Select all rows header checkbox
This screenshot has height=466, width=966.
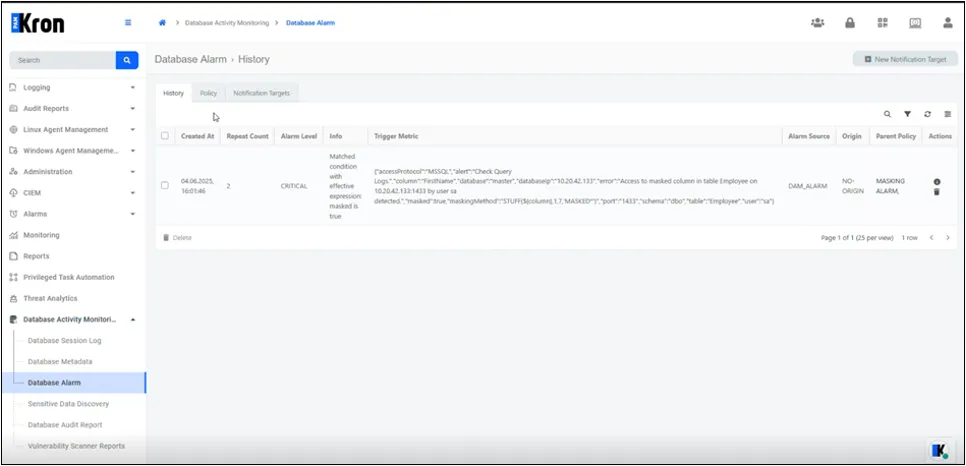164,136
